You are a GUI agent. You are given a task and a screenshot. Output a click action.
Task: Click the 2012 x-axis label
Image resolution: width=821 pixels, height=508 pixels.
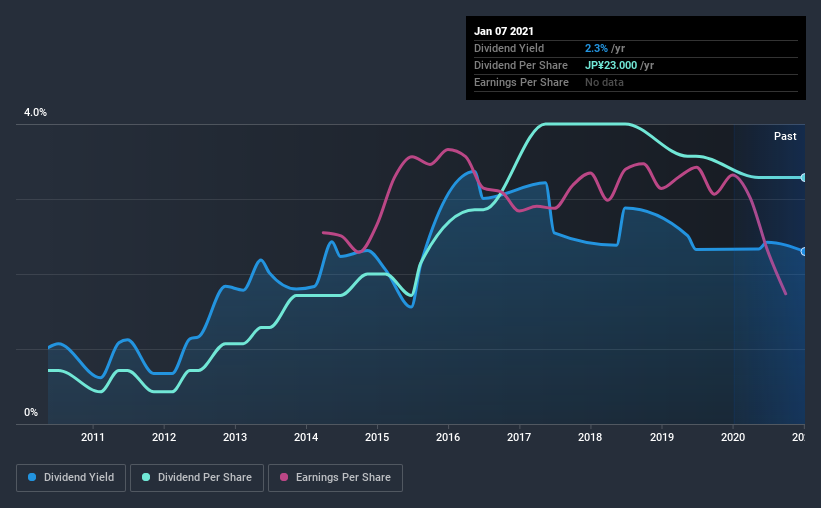pos(164,437)
